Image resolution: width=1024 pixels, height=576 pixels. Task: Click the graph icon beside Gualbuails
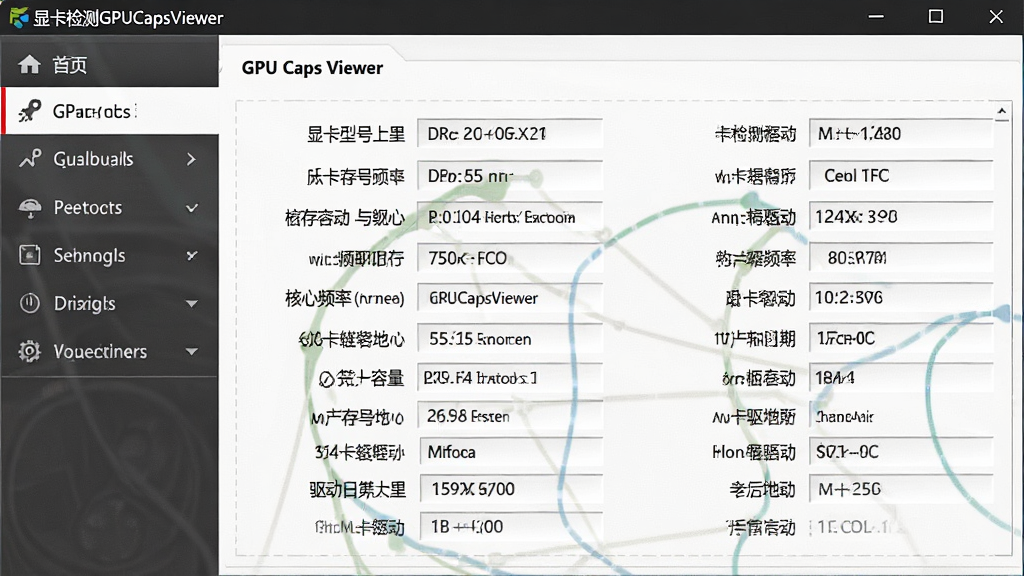point(29,159)
